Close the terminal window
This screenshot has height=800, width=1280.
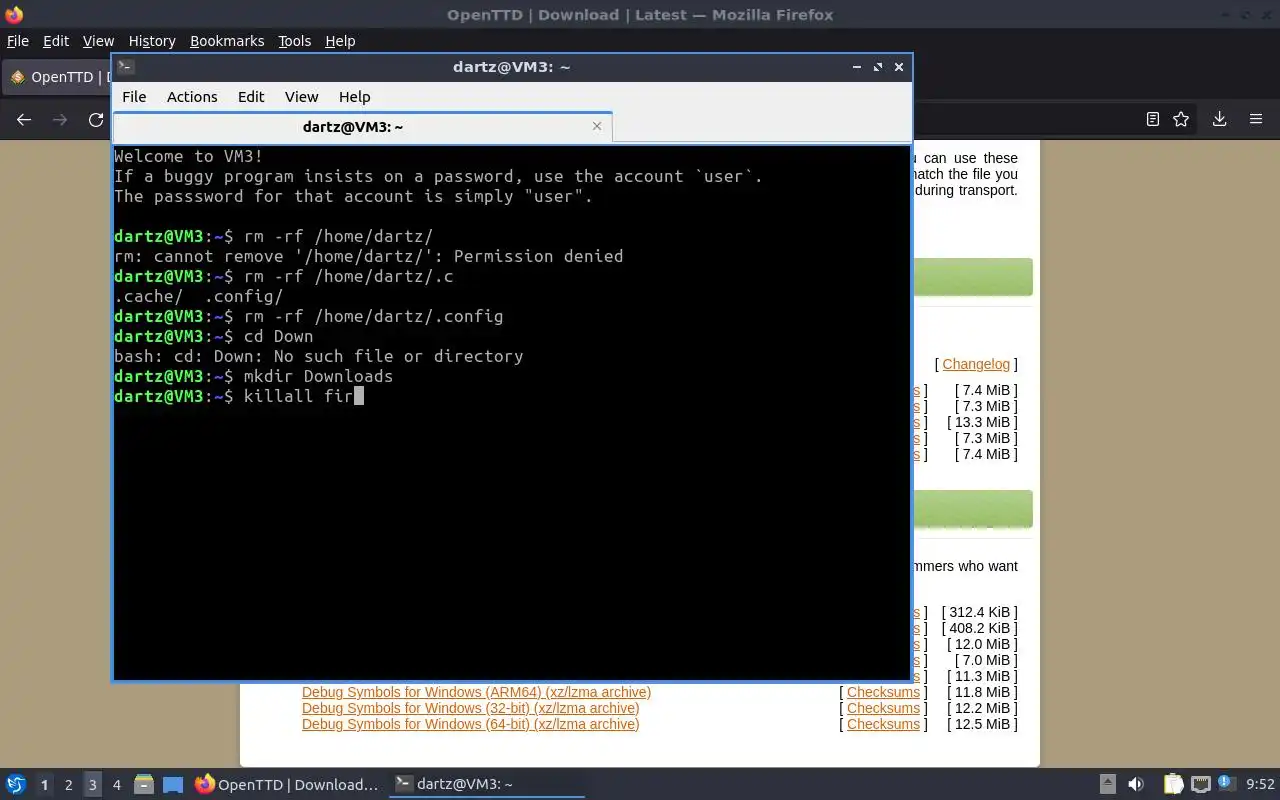899,67
